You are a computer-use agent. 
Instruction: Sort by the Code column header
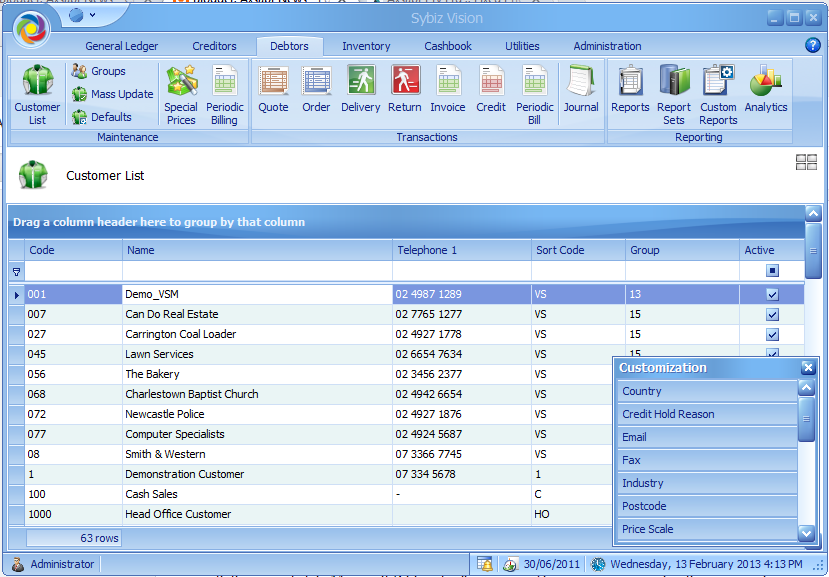pos(73,250)
